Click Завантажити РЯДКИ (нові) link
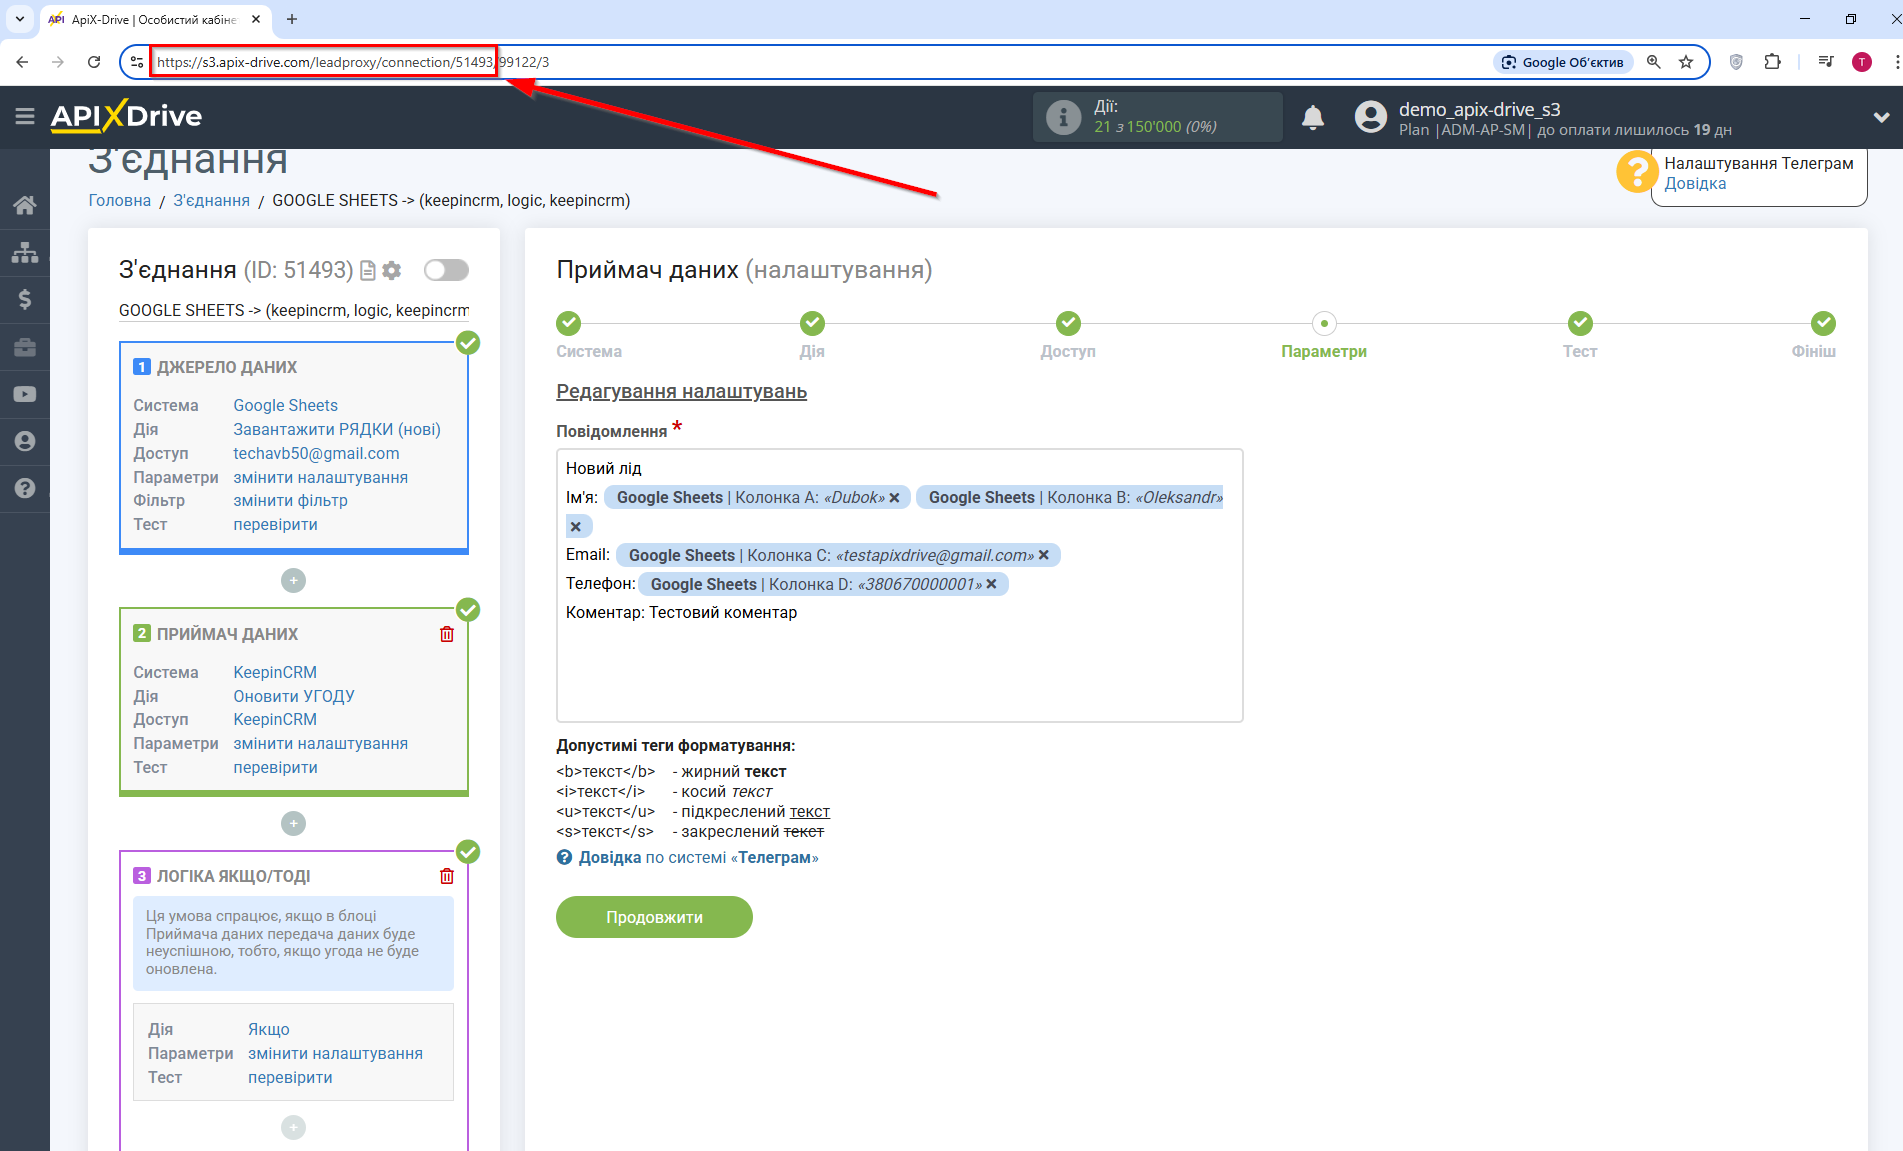1903x1151 pixels. click(337, 429)
